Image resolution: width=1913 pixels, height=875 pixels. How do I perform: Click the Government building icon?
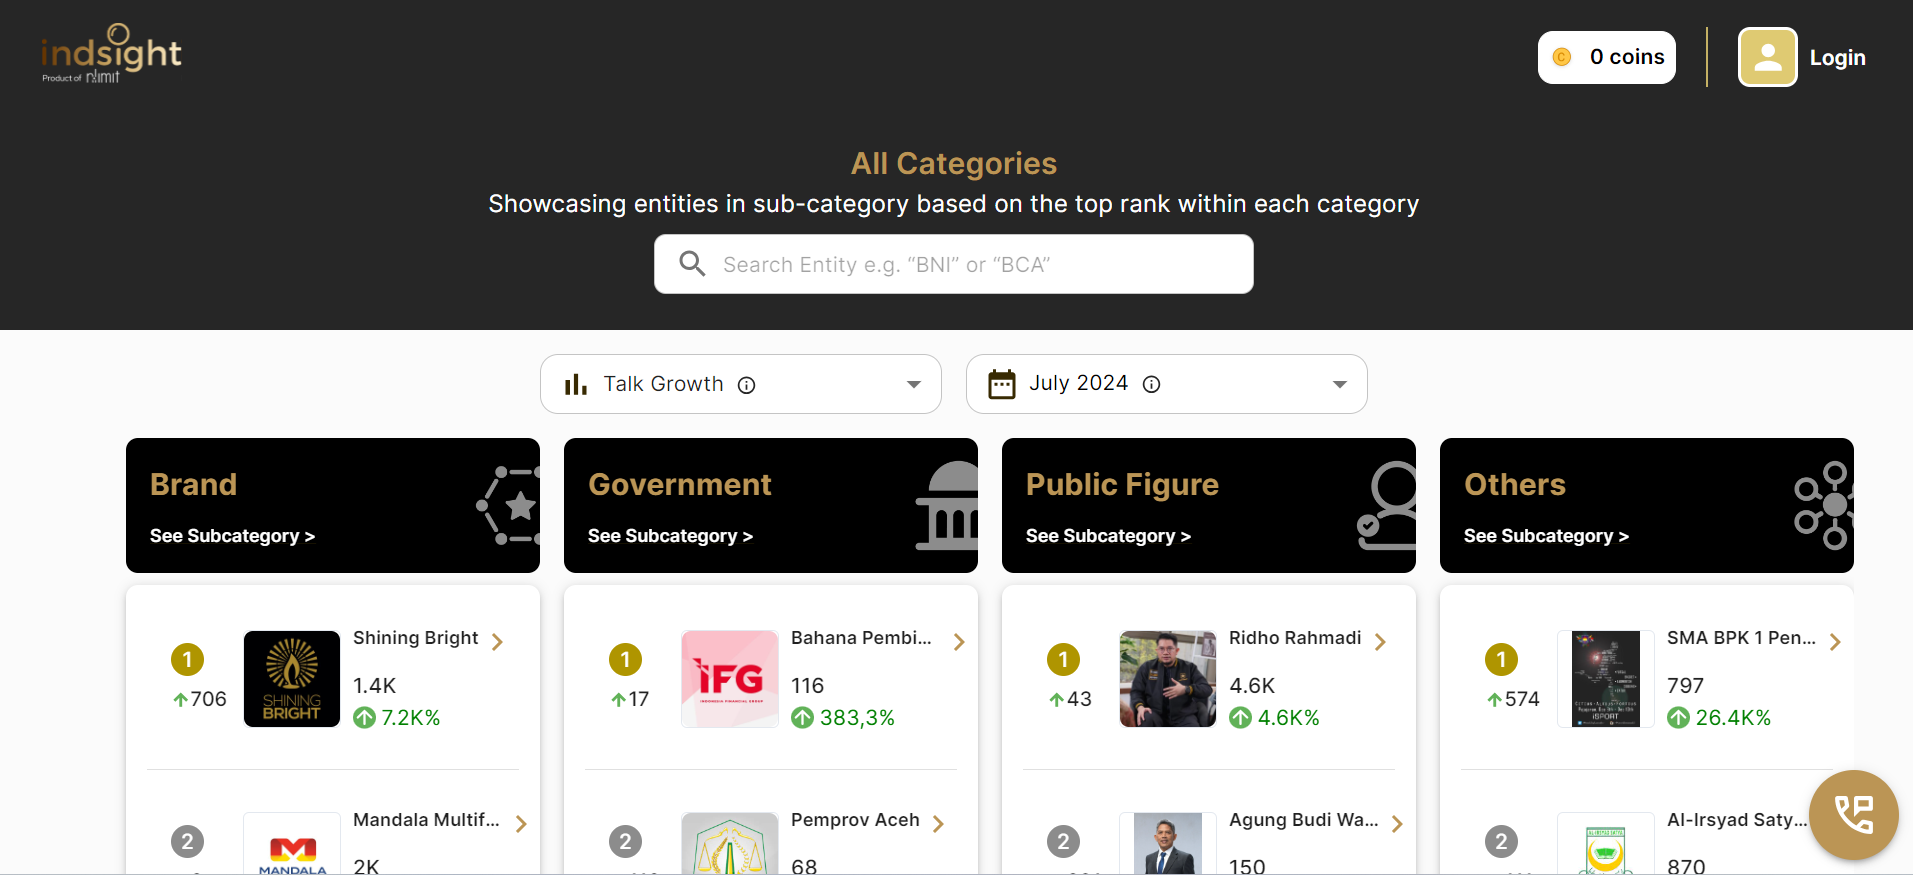(x=947, y=506)
